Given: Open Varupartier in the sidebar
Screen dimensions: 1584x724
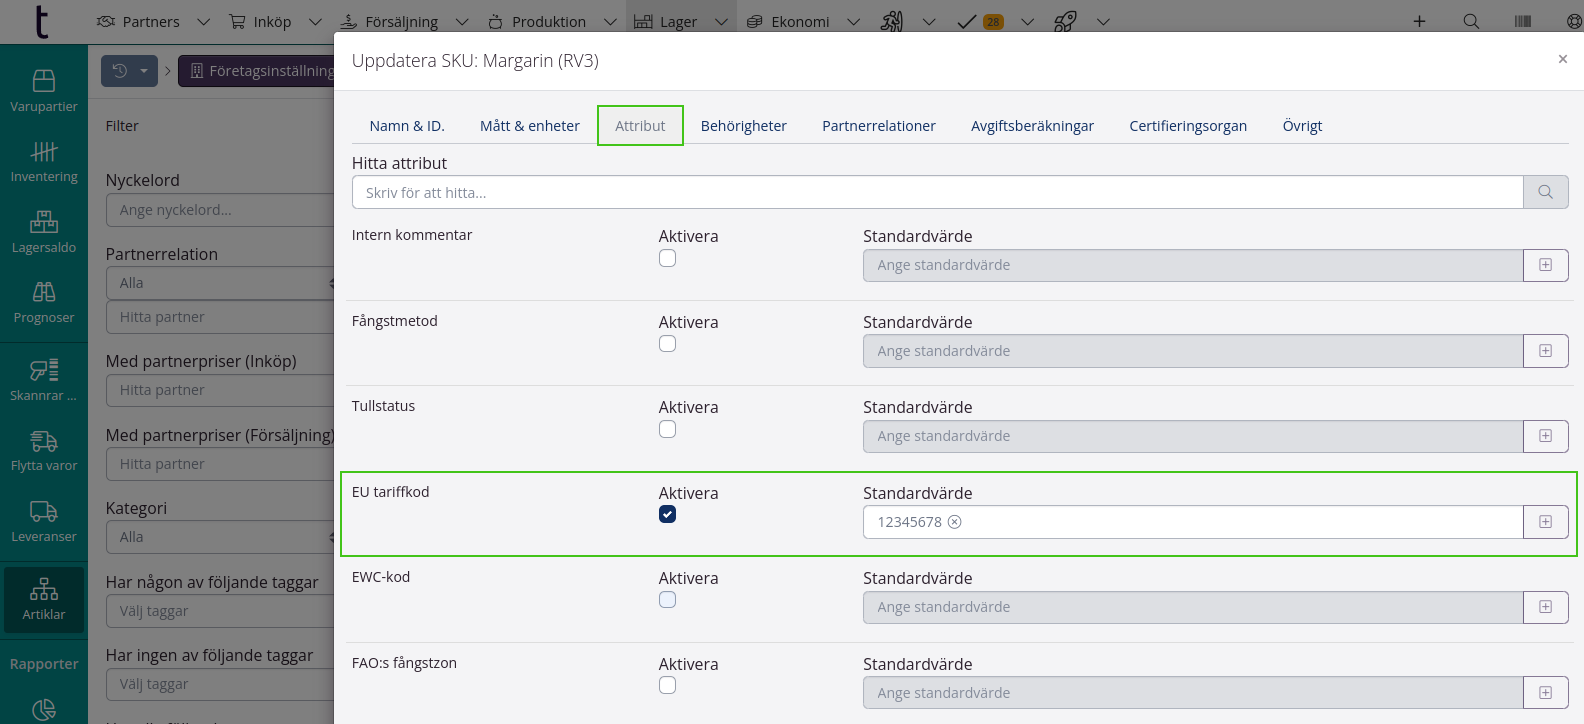Looking at the screenshot, I should (x=44, y=90).
